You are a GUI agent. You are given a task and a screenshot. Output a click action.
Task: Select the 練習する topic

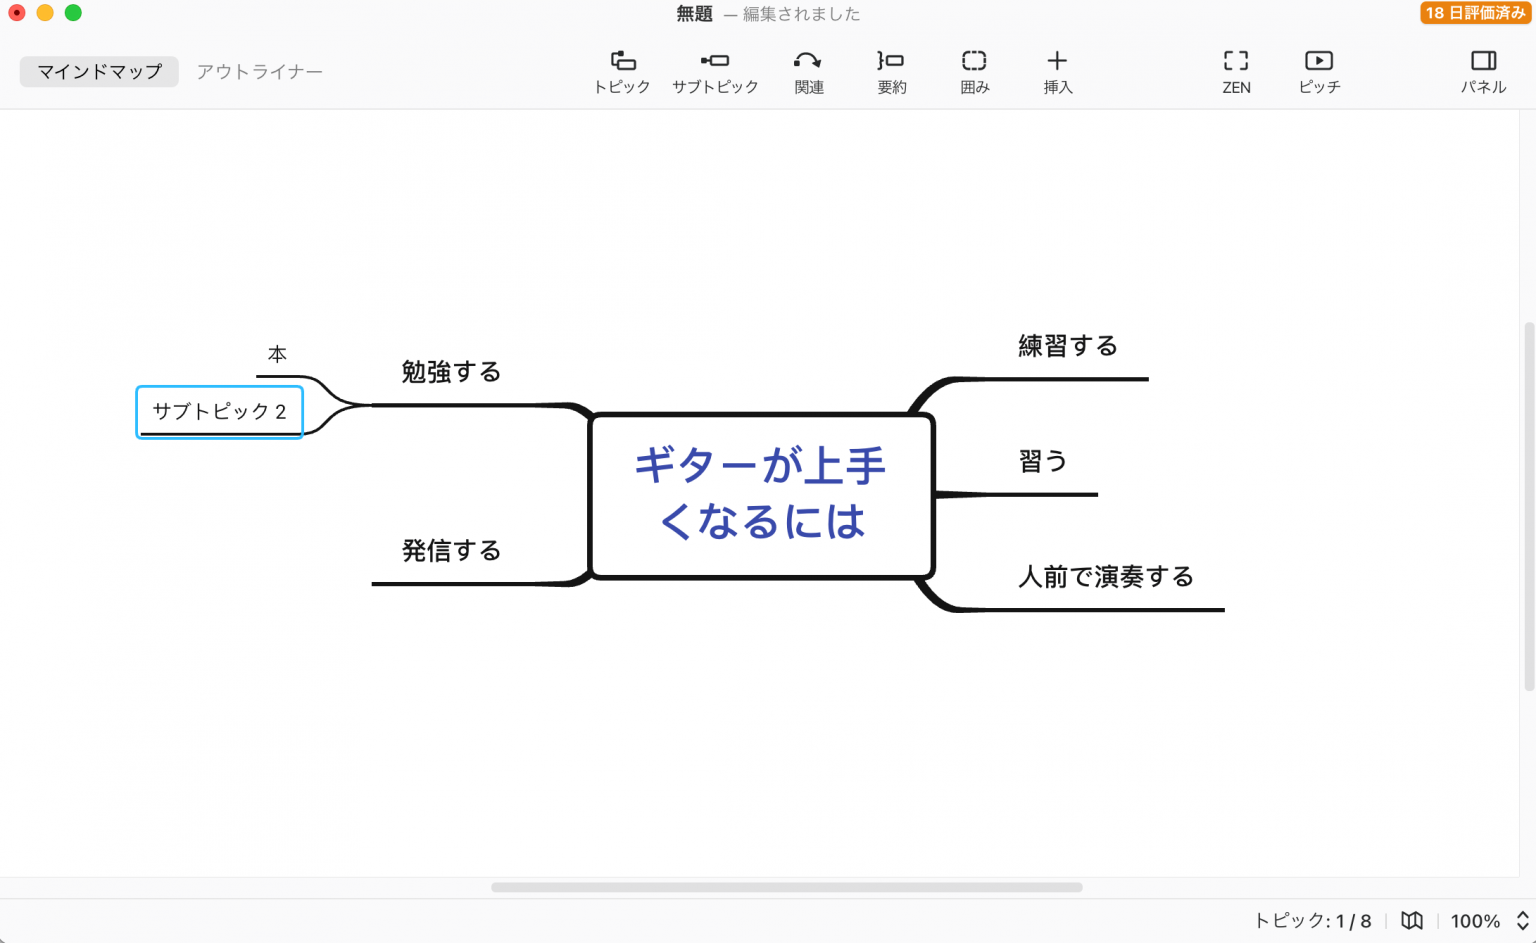coord(1067,347)
